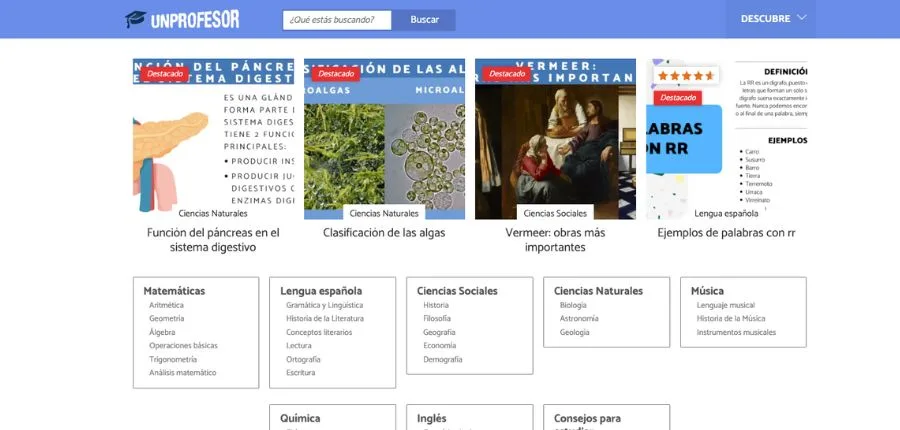Click the Buscar search button

click(424, 20)
